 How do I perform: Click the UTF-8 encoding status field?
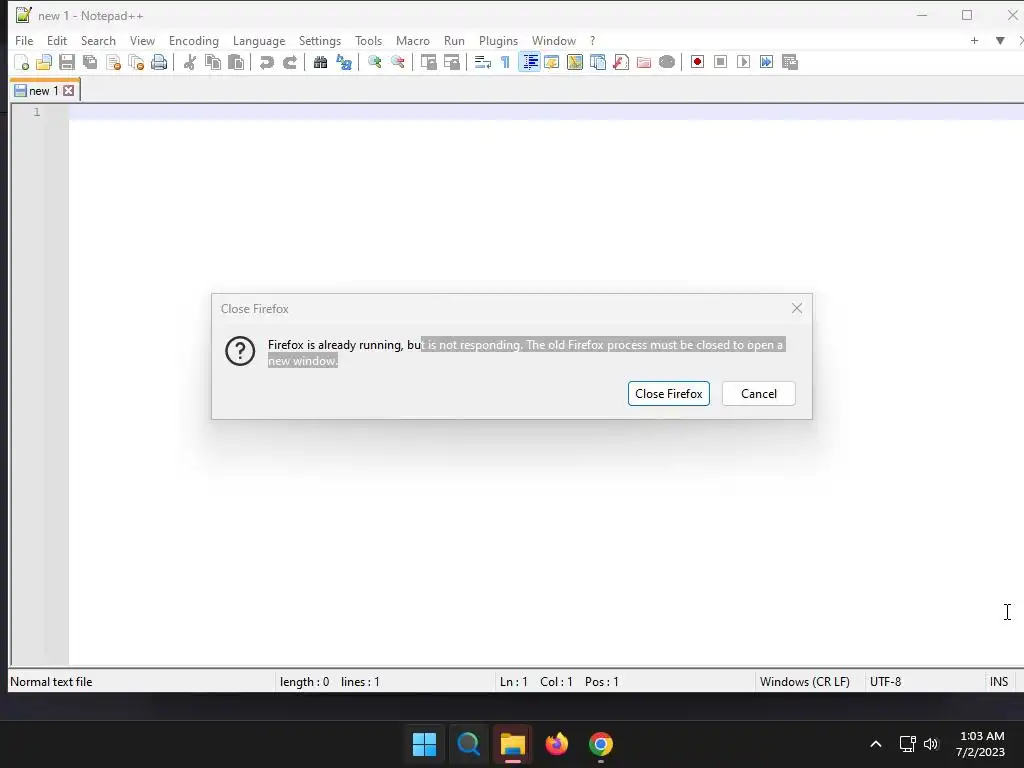click(x=923, y=682)
